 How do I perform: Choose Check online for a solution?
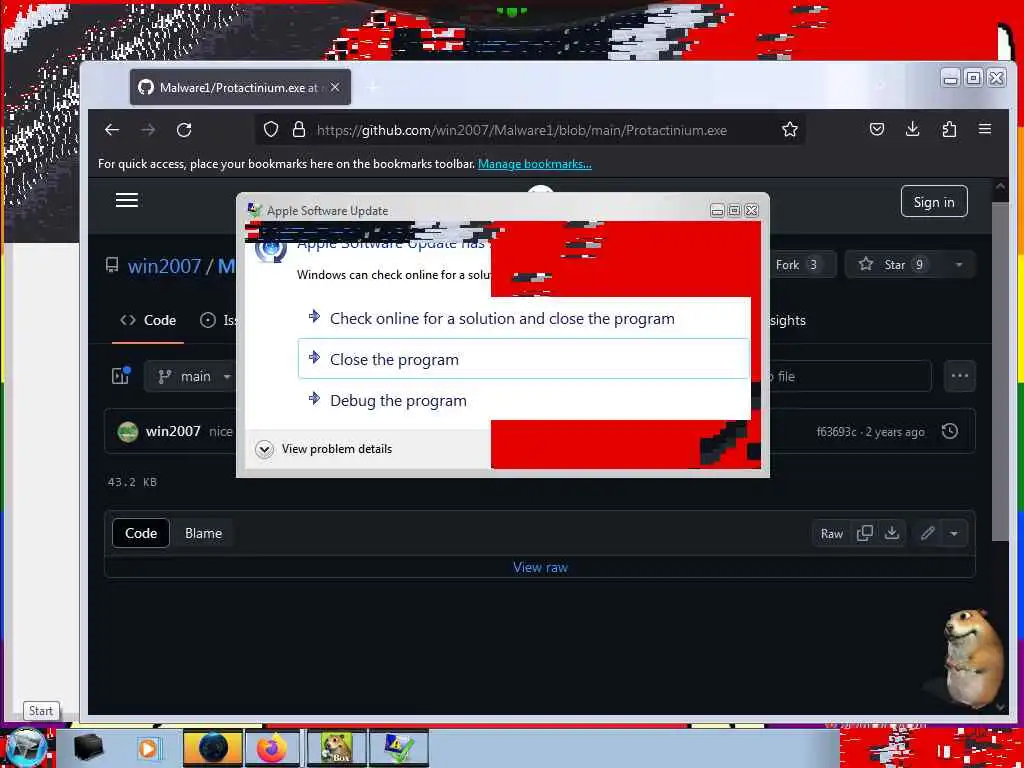point(524,319)
